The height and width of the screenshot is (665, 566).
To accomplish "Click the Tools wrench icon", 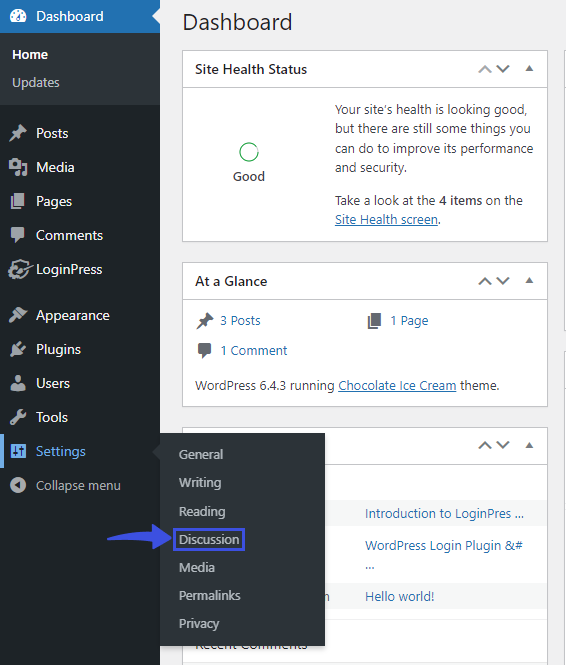I will point(18,417).
